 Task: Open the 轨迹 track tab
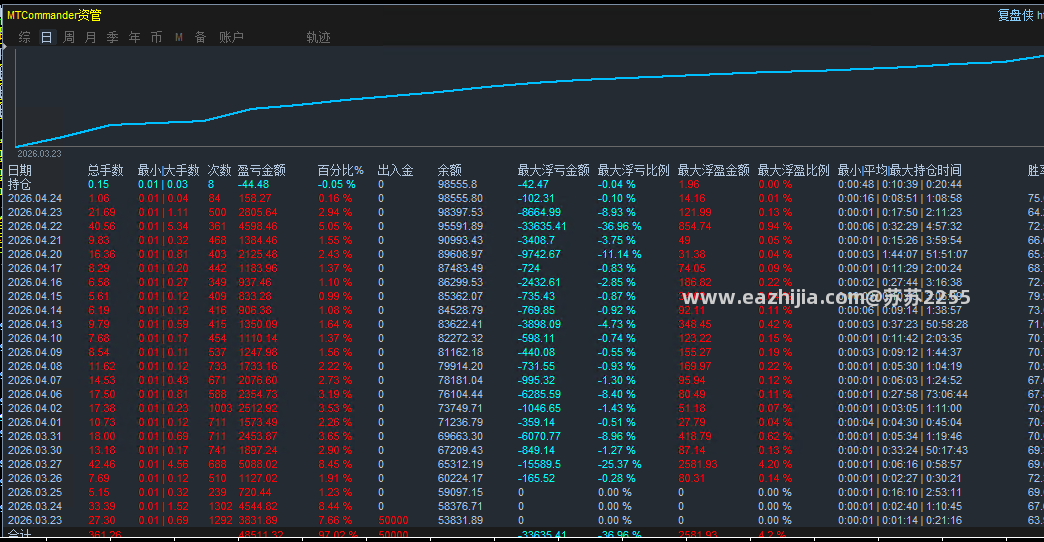318,37
